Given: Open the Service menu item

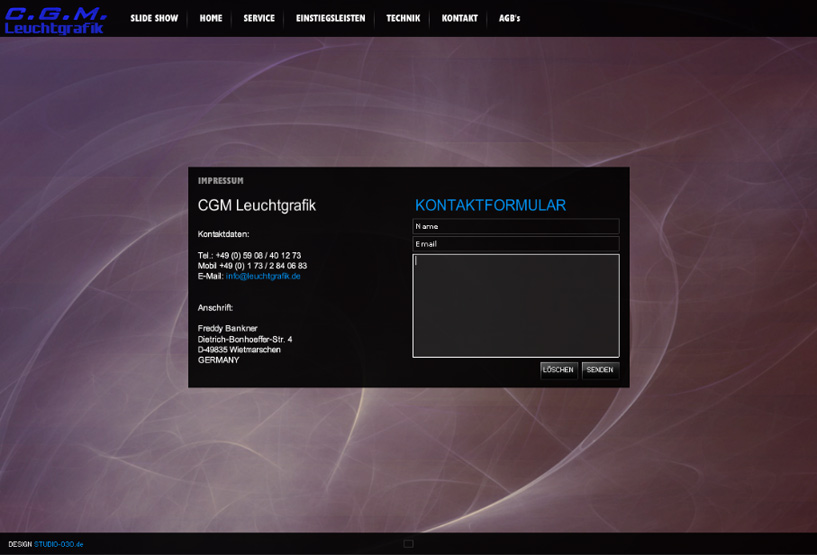Looking at the screenshot, I should point(259,18).
